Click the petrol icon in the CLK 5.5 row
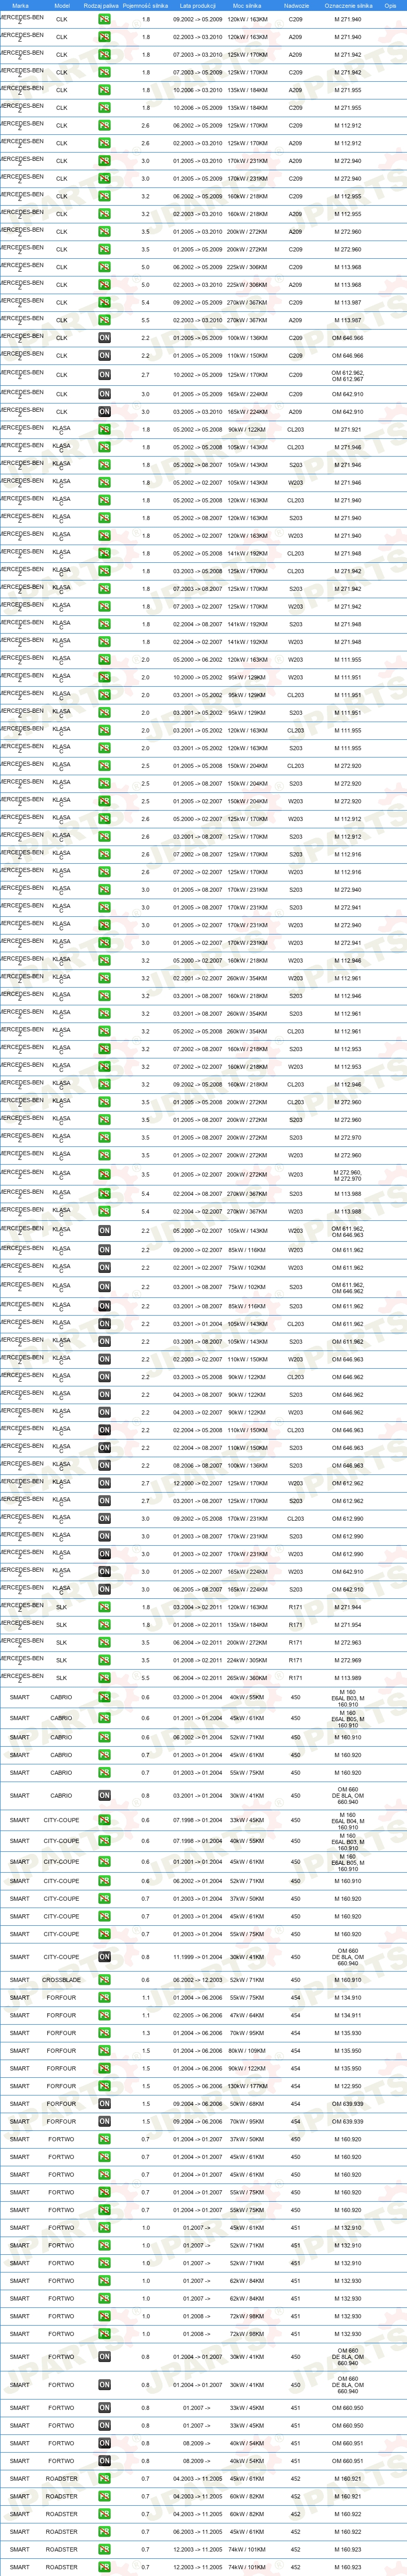This screenshot has width=407, height=2576. (x=104, y=321)
